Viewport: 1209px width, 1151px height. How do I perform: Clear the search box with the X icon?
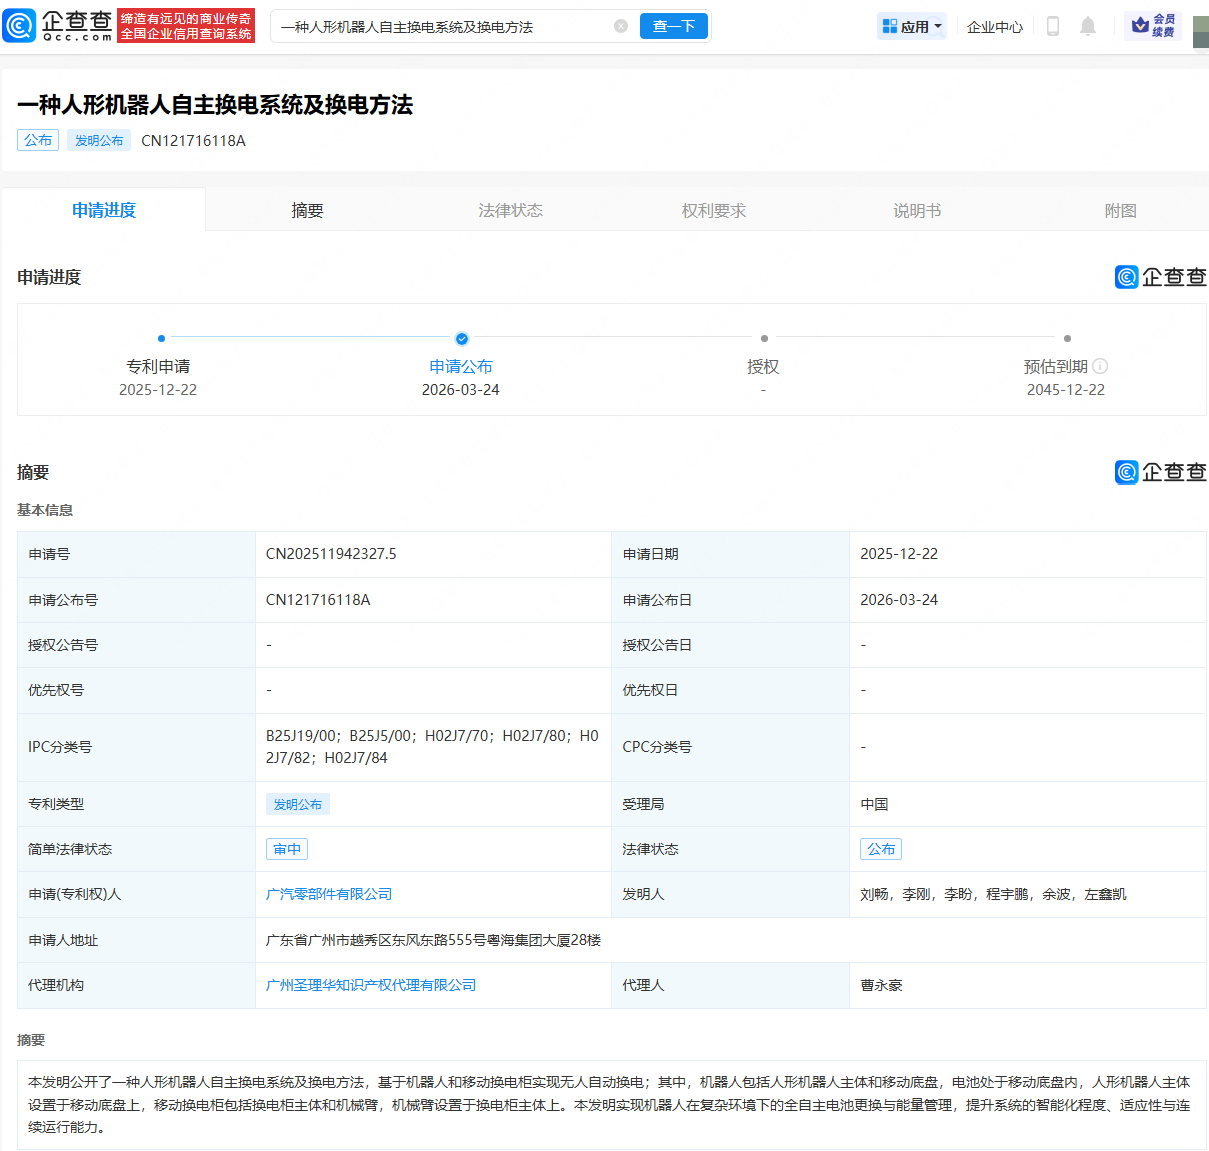621,26
